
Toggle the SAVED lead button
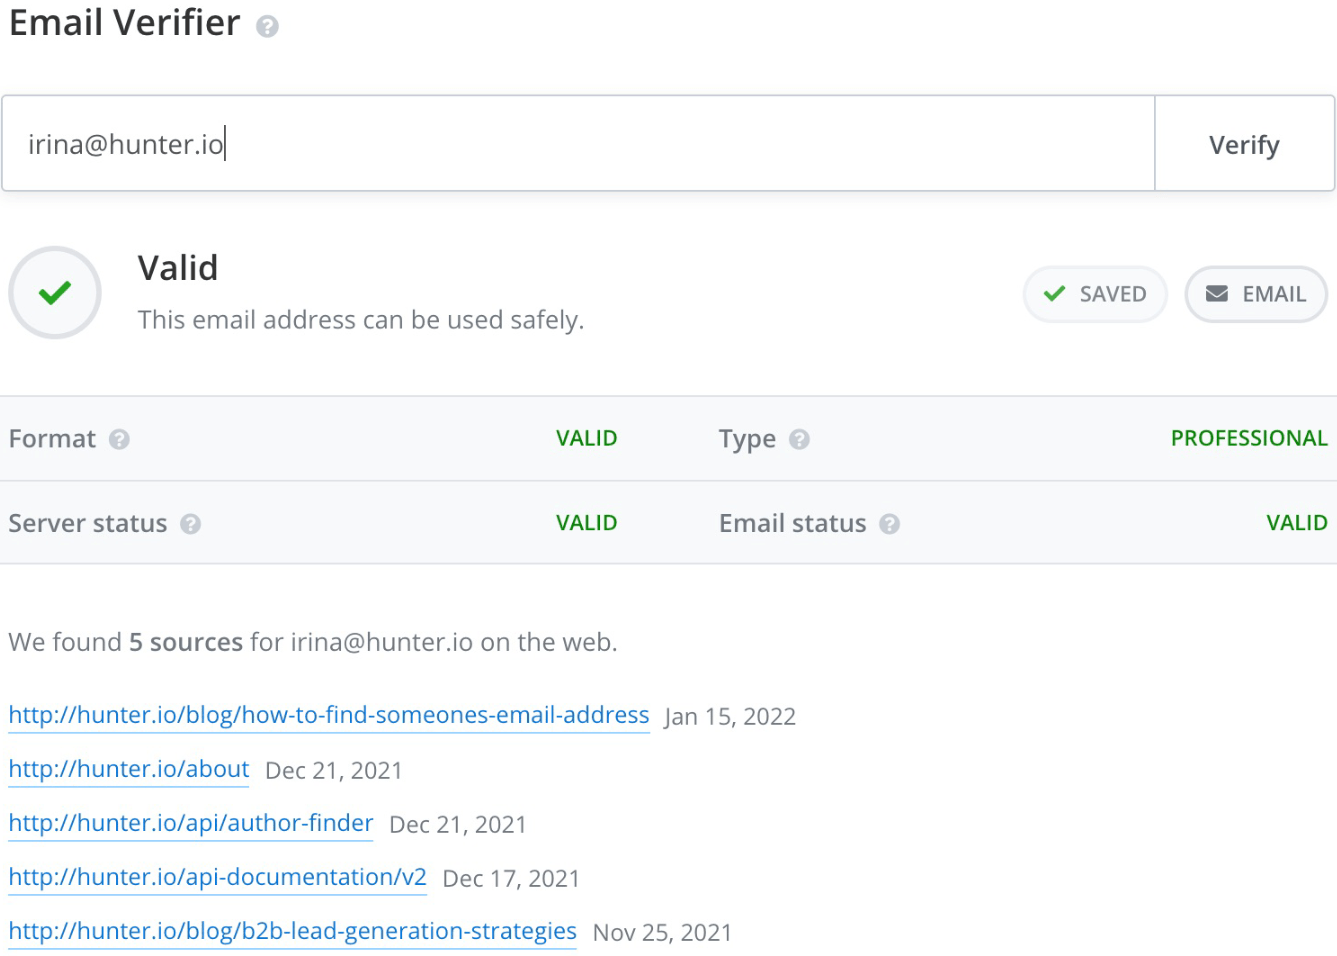coord(1095,294)
